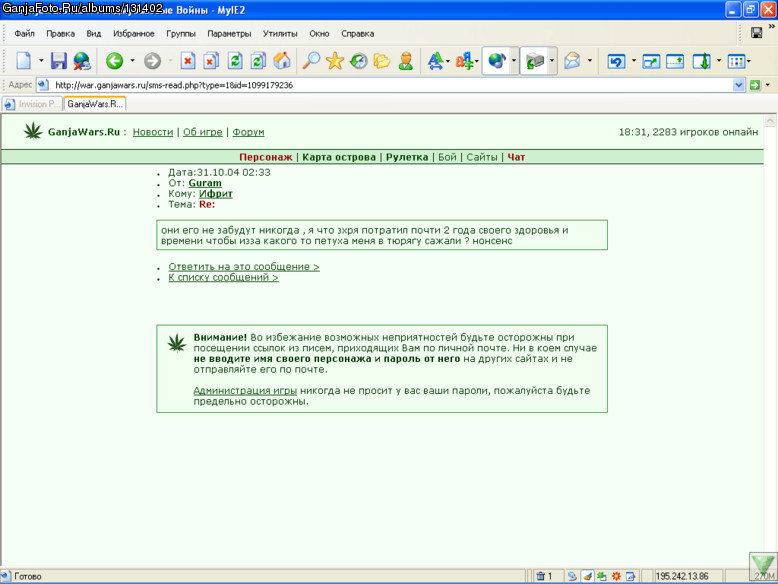Click the user figure toolbar icon
Image resolution: width=778 pixels, height=584 pixels.
coord(405,61)
